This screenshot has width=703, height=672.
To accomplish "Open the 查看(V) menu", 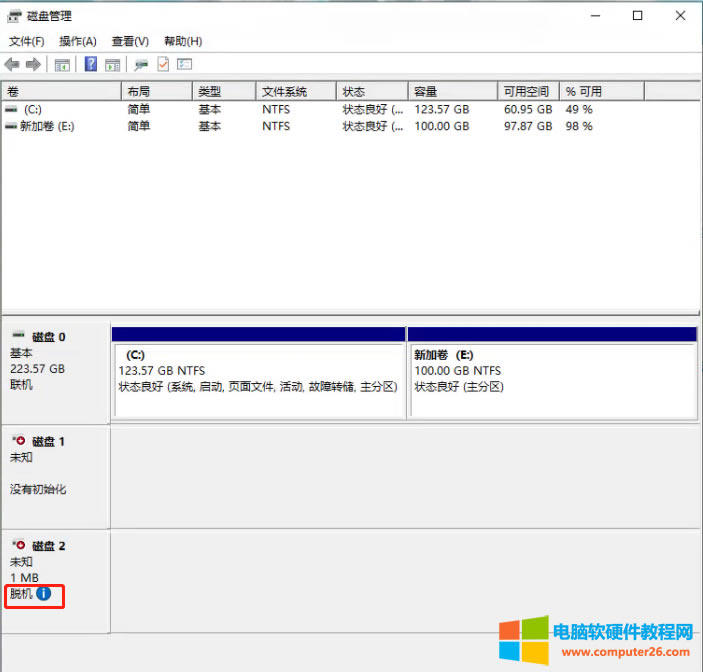I will 130,41.
